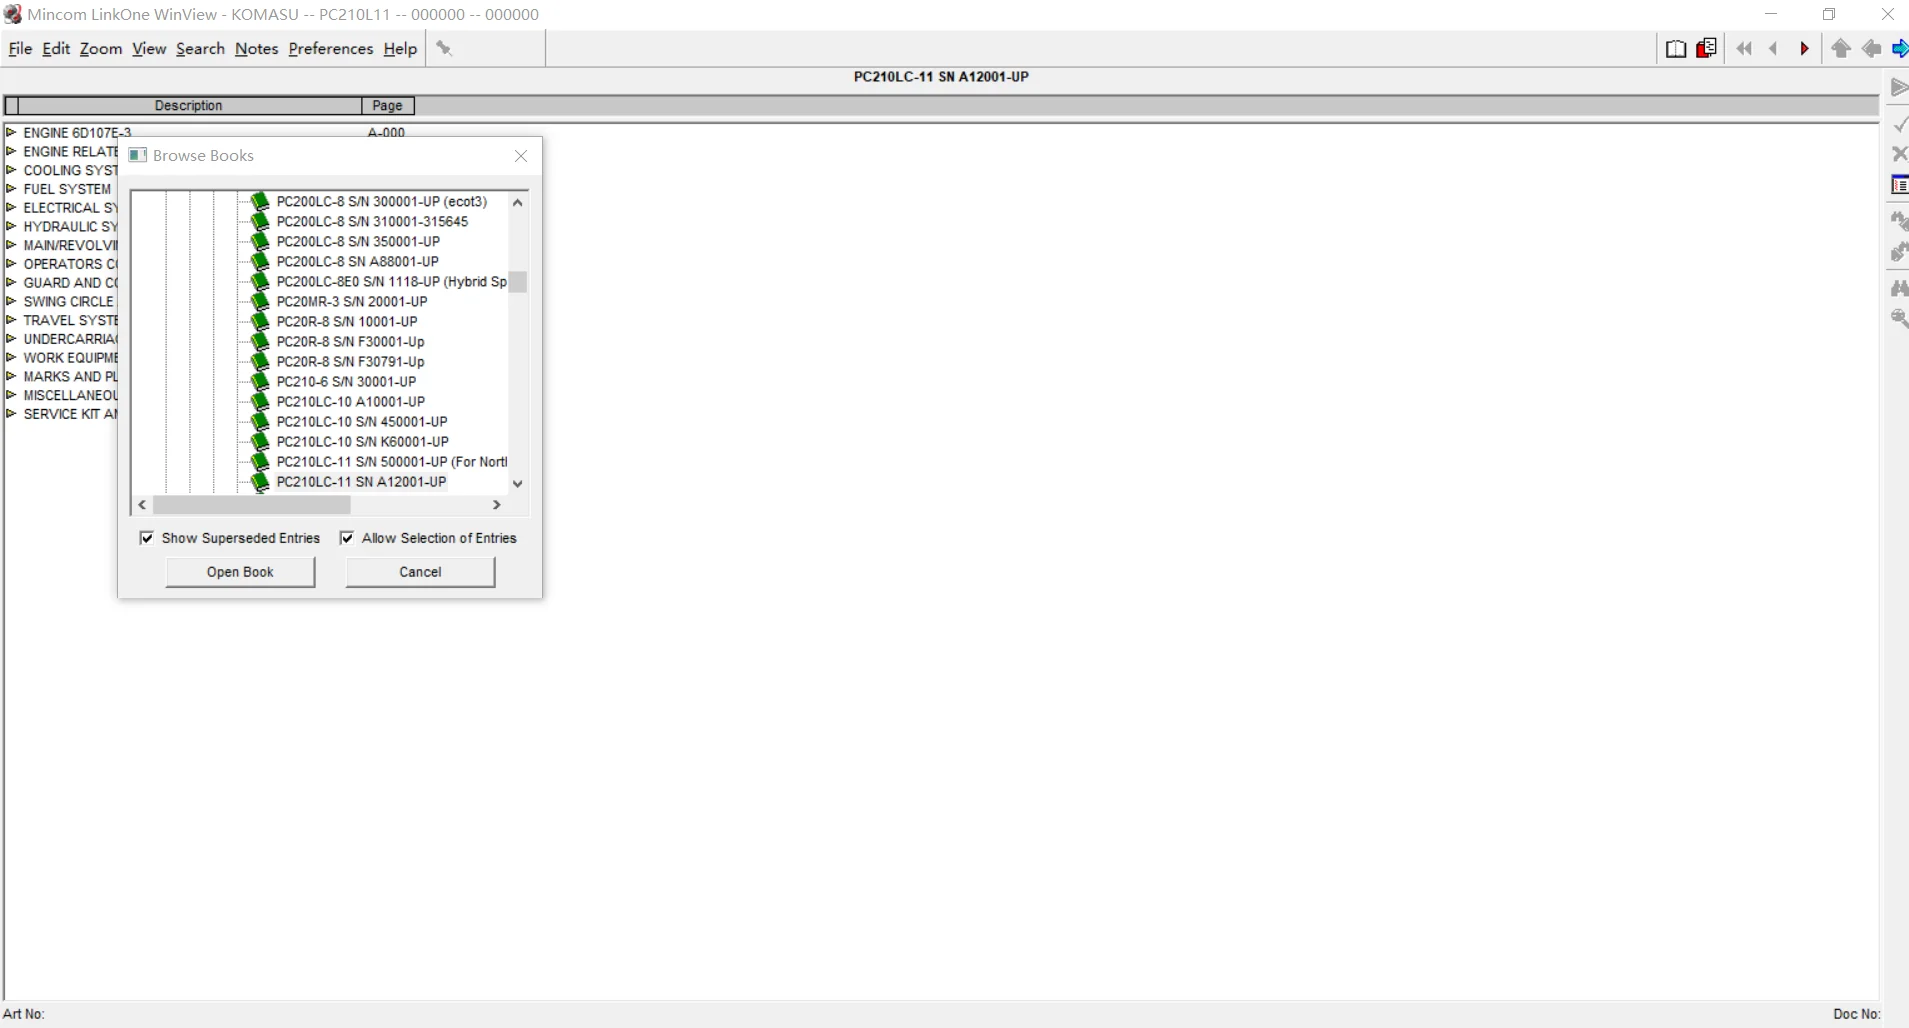Click the red next page arrow
The height and width of the screenshot is (1028, 1909).
(1805, 49)
